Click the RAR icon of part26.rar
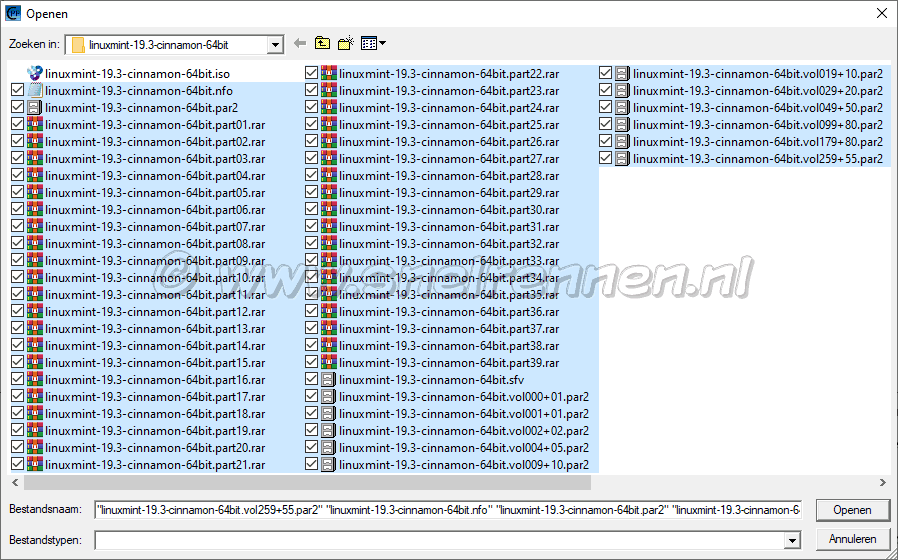This screenshot has height=560, width=898. (329, 141)
